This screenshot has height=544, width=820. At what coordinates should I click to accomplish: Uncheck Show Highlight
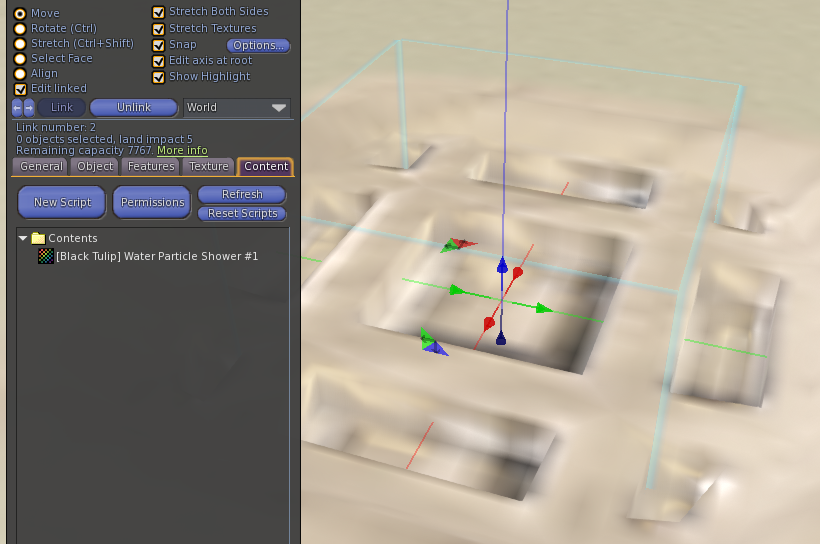click(x=158, y=77)
